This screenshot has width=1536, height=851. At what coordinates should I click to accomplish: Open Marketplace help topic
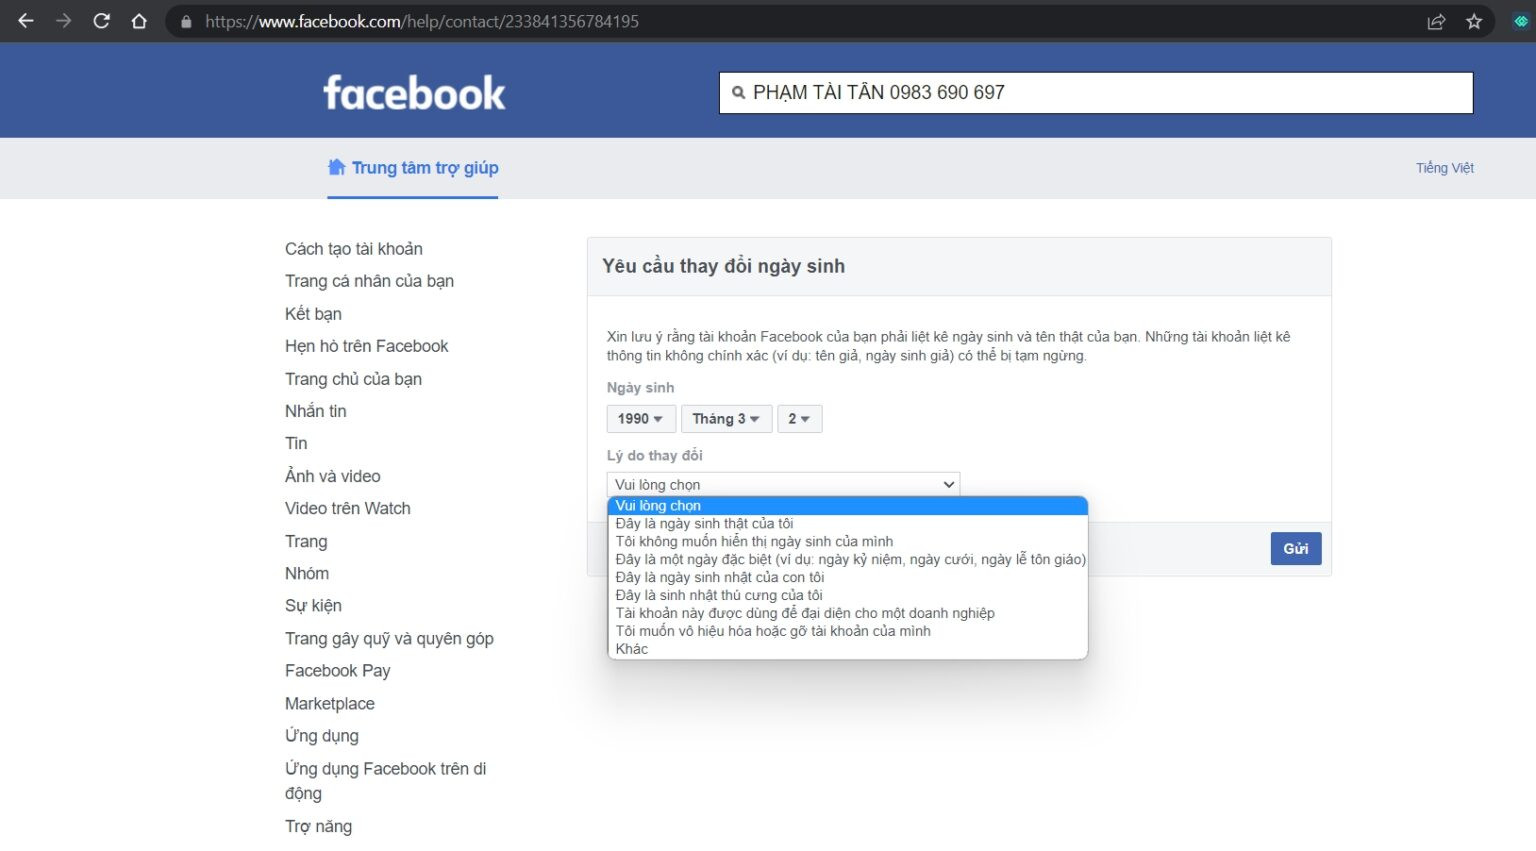(x=330, y=704)
